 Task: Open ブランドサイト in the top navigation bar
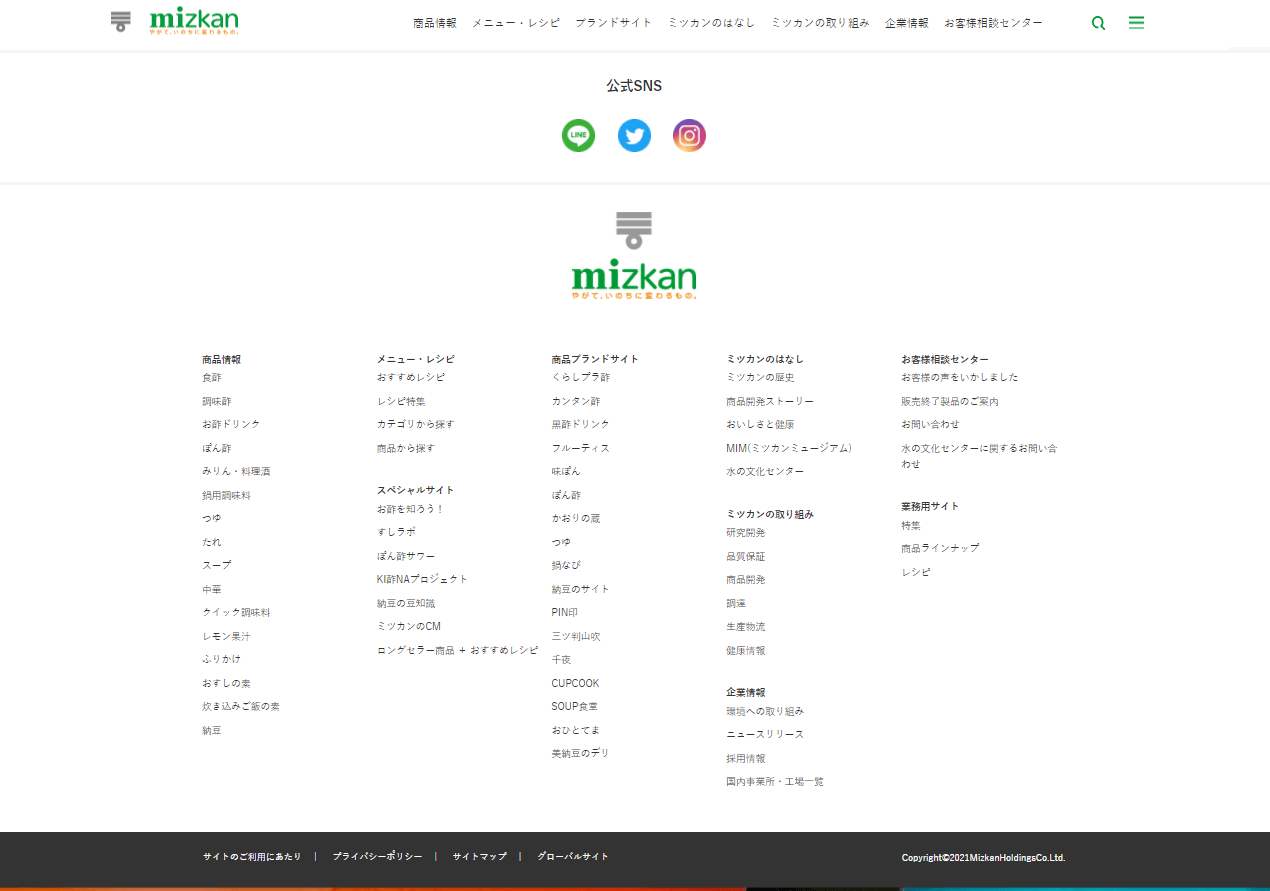click(613, 23)
